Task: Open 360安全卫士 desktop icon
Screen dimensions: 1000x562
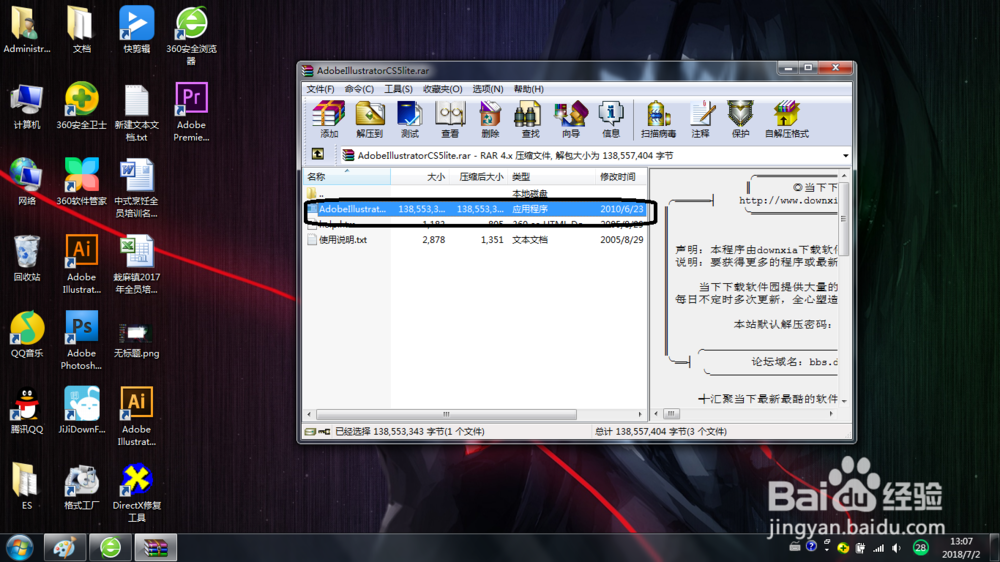Action: (x=81, y=106)
